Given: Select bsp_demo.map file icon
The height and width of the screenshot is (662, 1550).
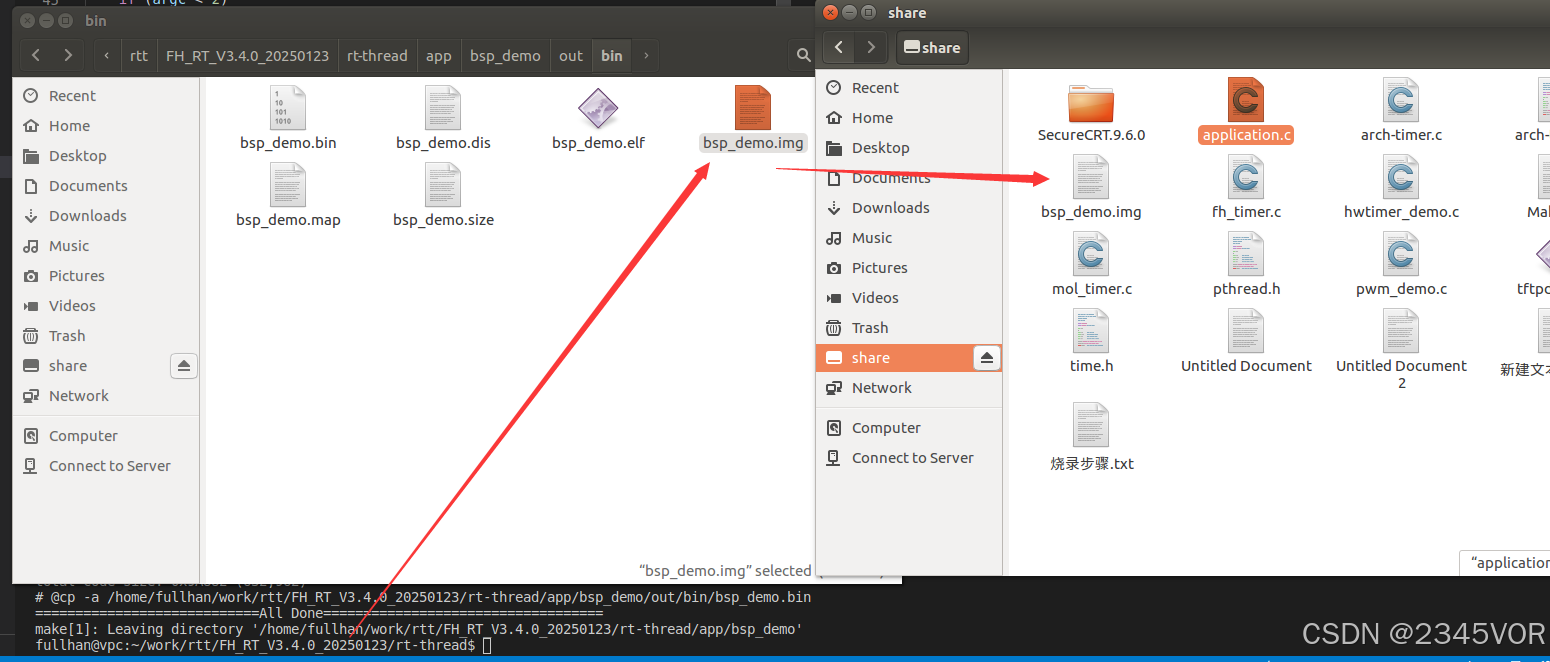Looking at the screenshot, I should coord(288,184).
